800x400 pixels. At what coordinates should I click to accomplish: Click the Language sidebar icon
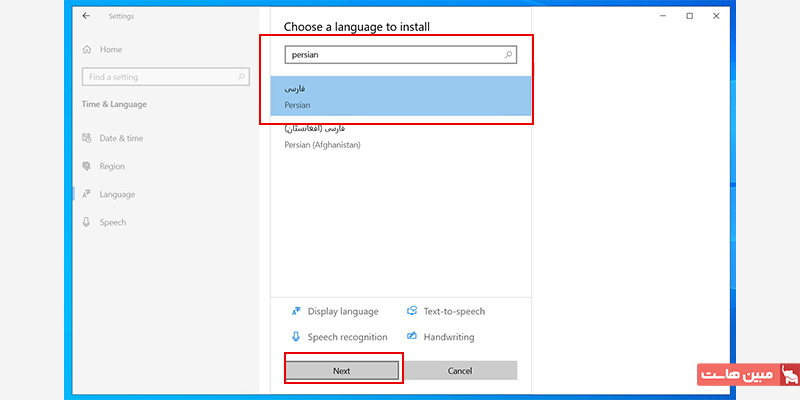tap(86, 194)
